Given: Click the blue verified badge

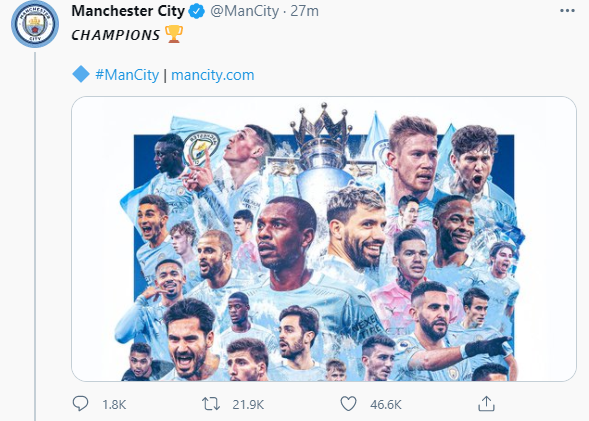Looking at the screenshot, I should click(x=196, y=11).
